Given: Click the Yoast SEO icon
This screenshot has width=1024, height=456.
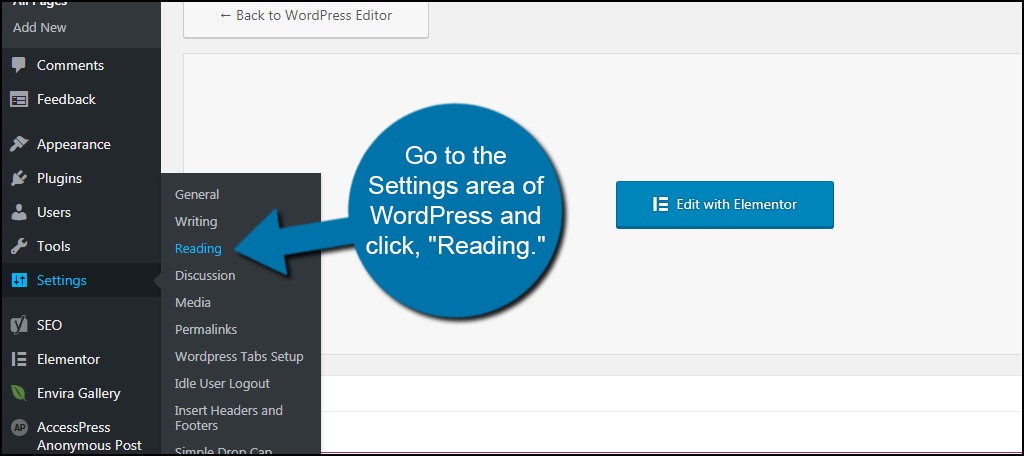Looking at the screenshot, I should coord(19,325).
